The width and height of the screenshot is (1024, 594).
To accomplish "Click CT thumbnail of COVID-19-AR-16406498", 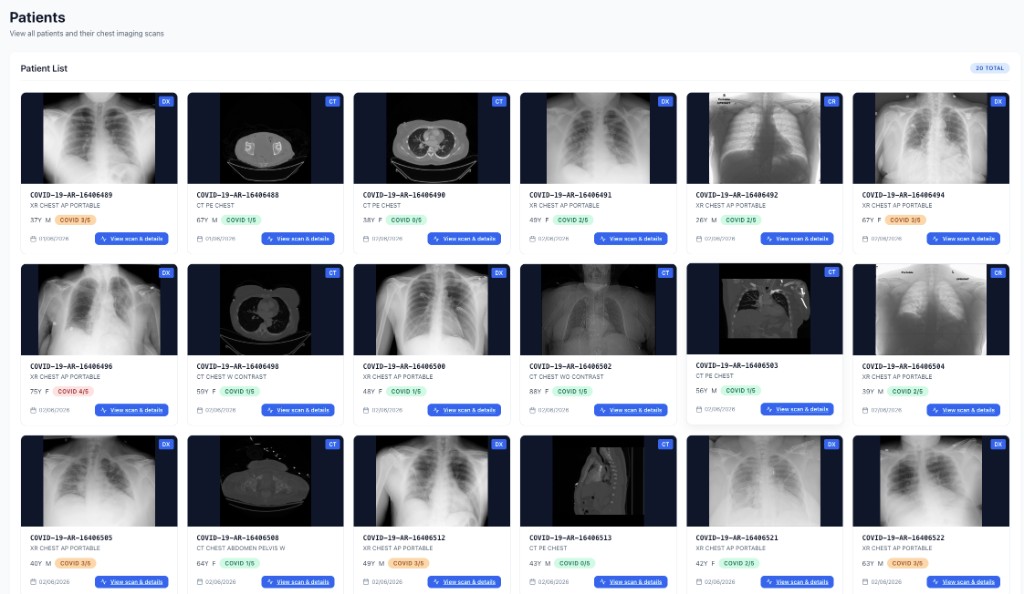I will pos(265,309).
